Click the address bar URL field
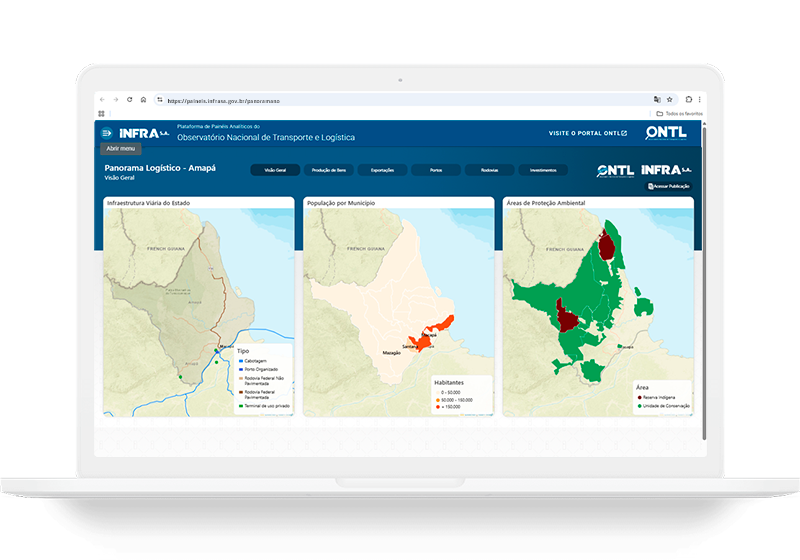The height and width of the screenshot is (560, 800). point(400,100)
